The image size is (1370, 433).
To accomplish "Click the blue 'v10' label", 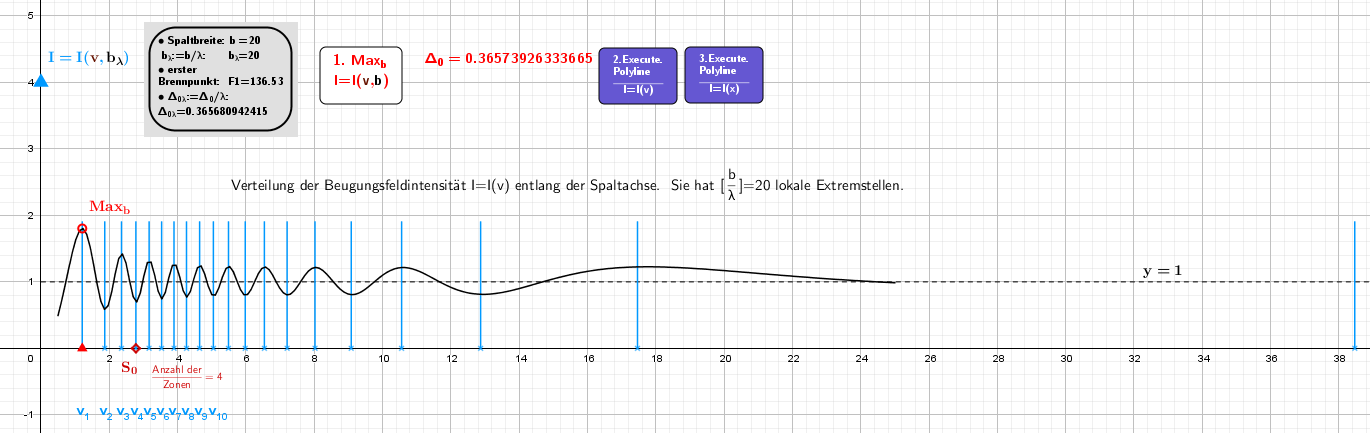I will point(220,412).
